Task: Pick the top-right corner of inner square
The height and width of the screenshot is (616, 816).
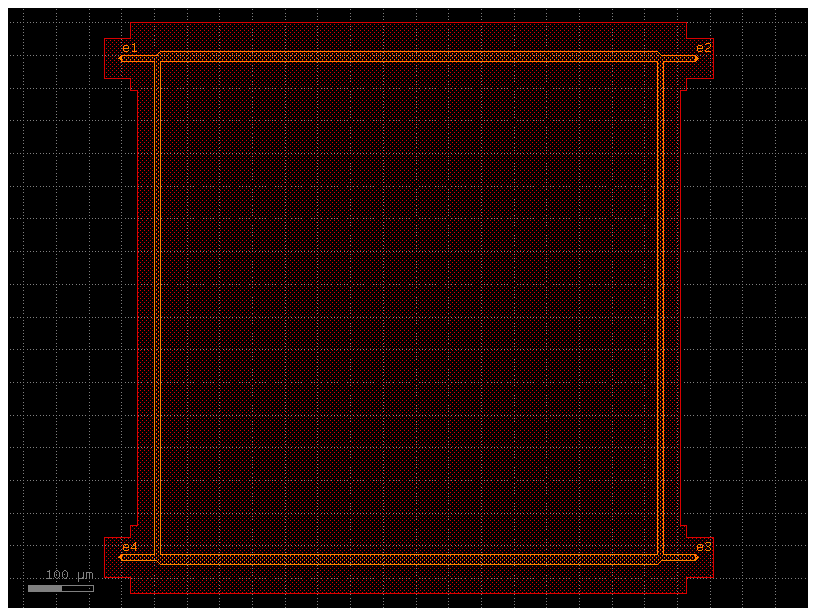Action: (657, 62)
